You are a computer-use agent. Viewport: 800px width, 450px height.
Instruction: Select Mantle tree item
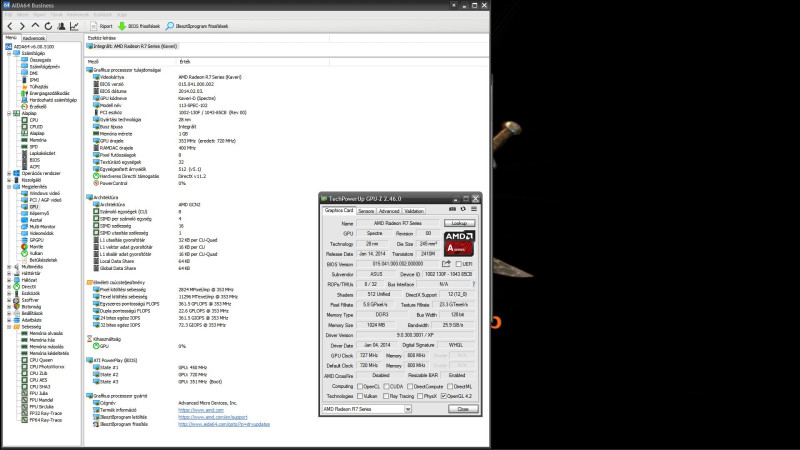coord(36,246)
